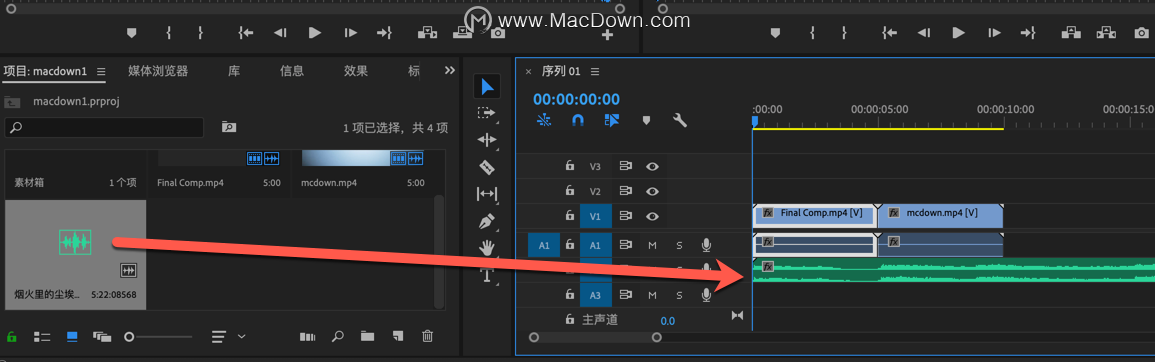
Task: Hide track V2 with its eye icon
Action: pyautogui.click(x=652, y=191)
